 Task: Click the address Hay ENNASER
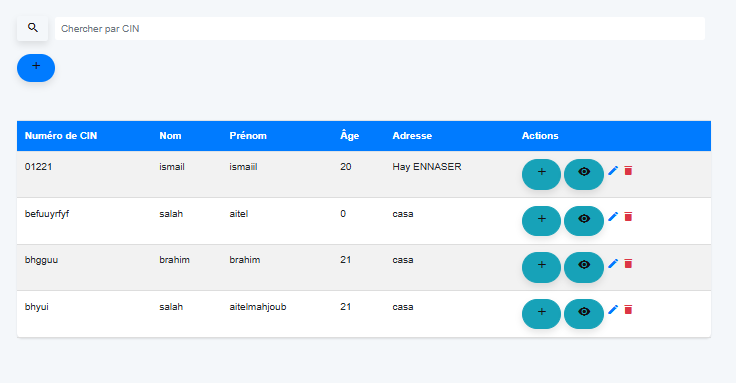coord(427,167)
